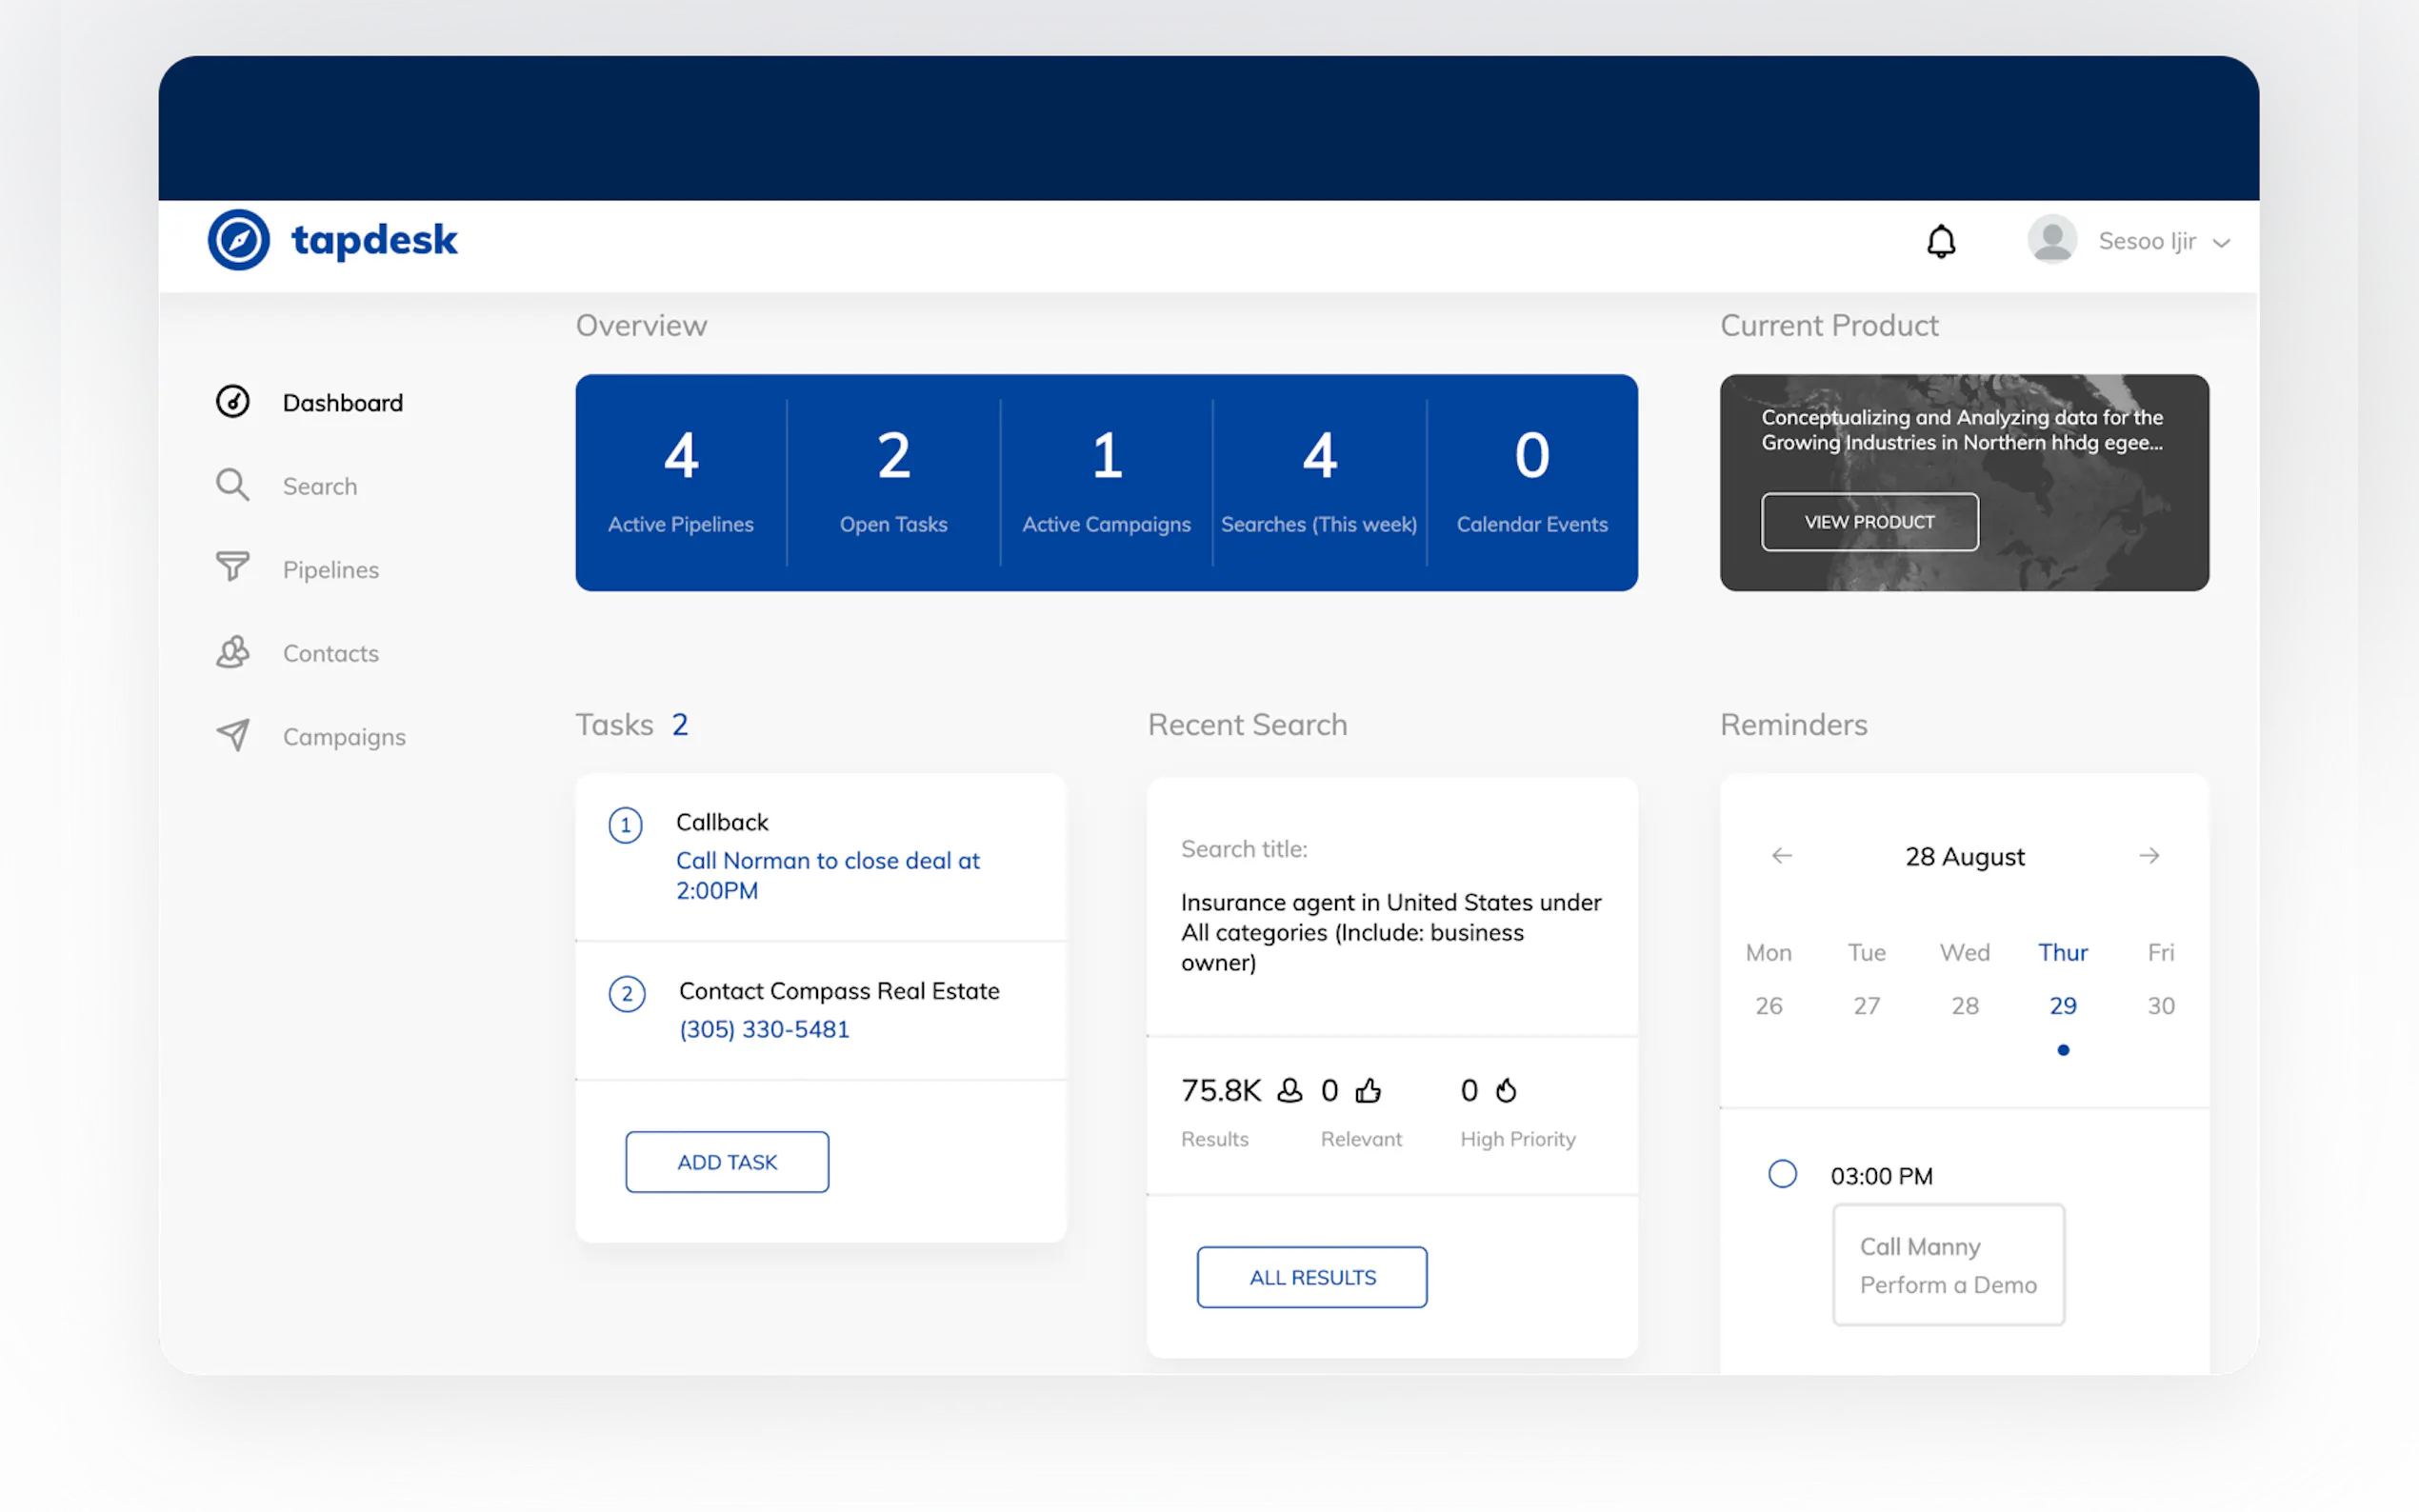Open notifications via the bell icon
Image resolution: width=2419 pixels, height=1512 pixels.
click(1941, 241)
